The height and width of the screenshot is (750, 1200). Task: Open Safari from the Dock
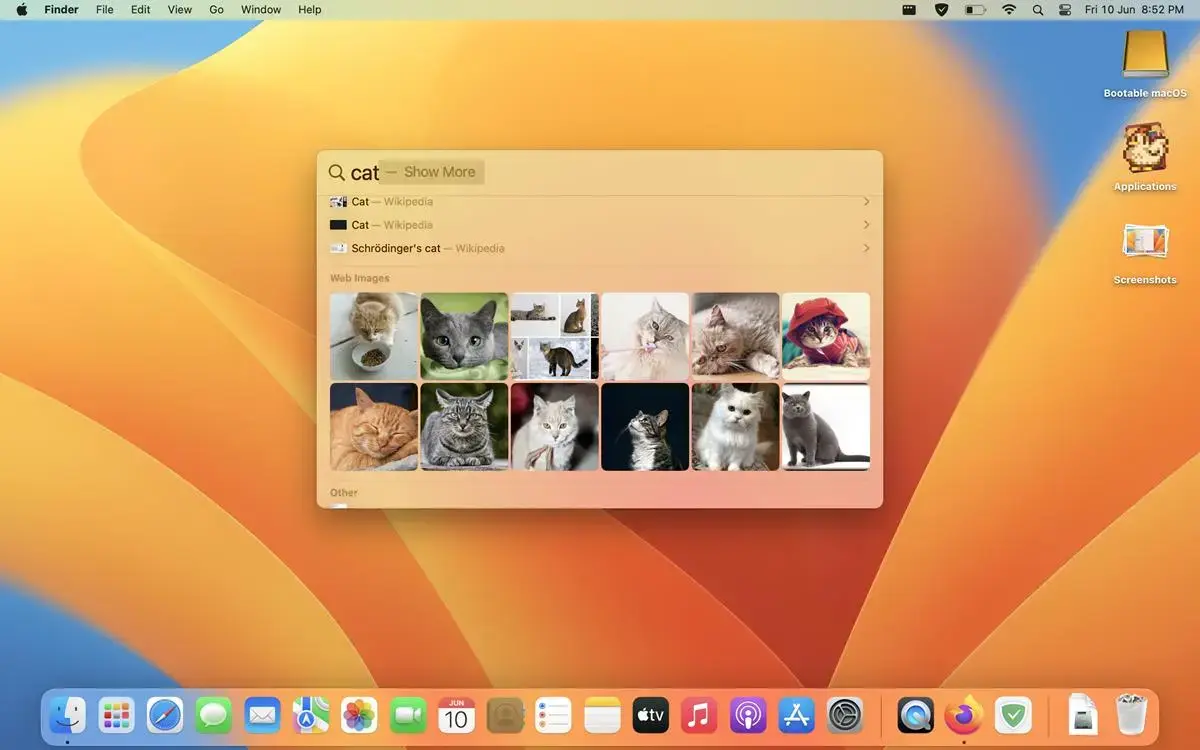[165, 715]
